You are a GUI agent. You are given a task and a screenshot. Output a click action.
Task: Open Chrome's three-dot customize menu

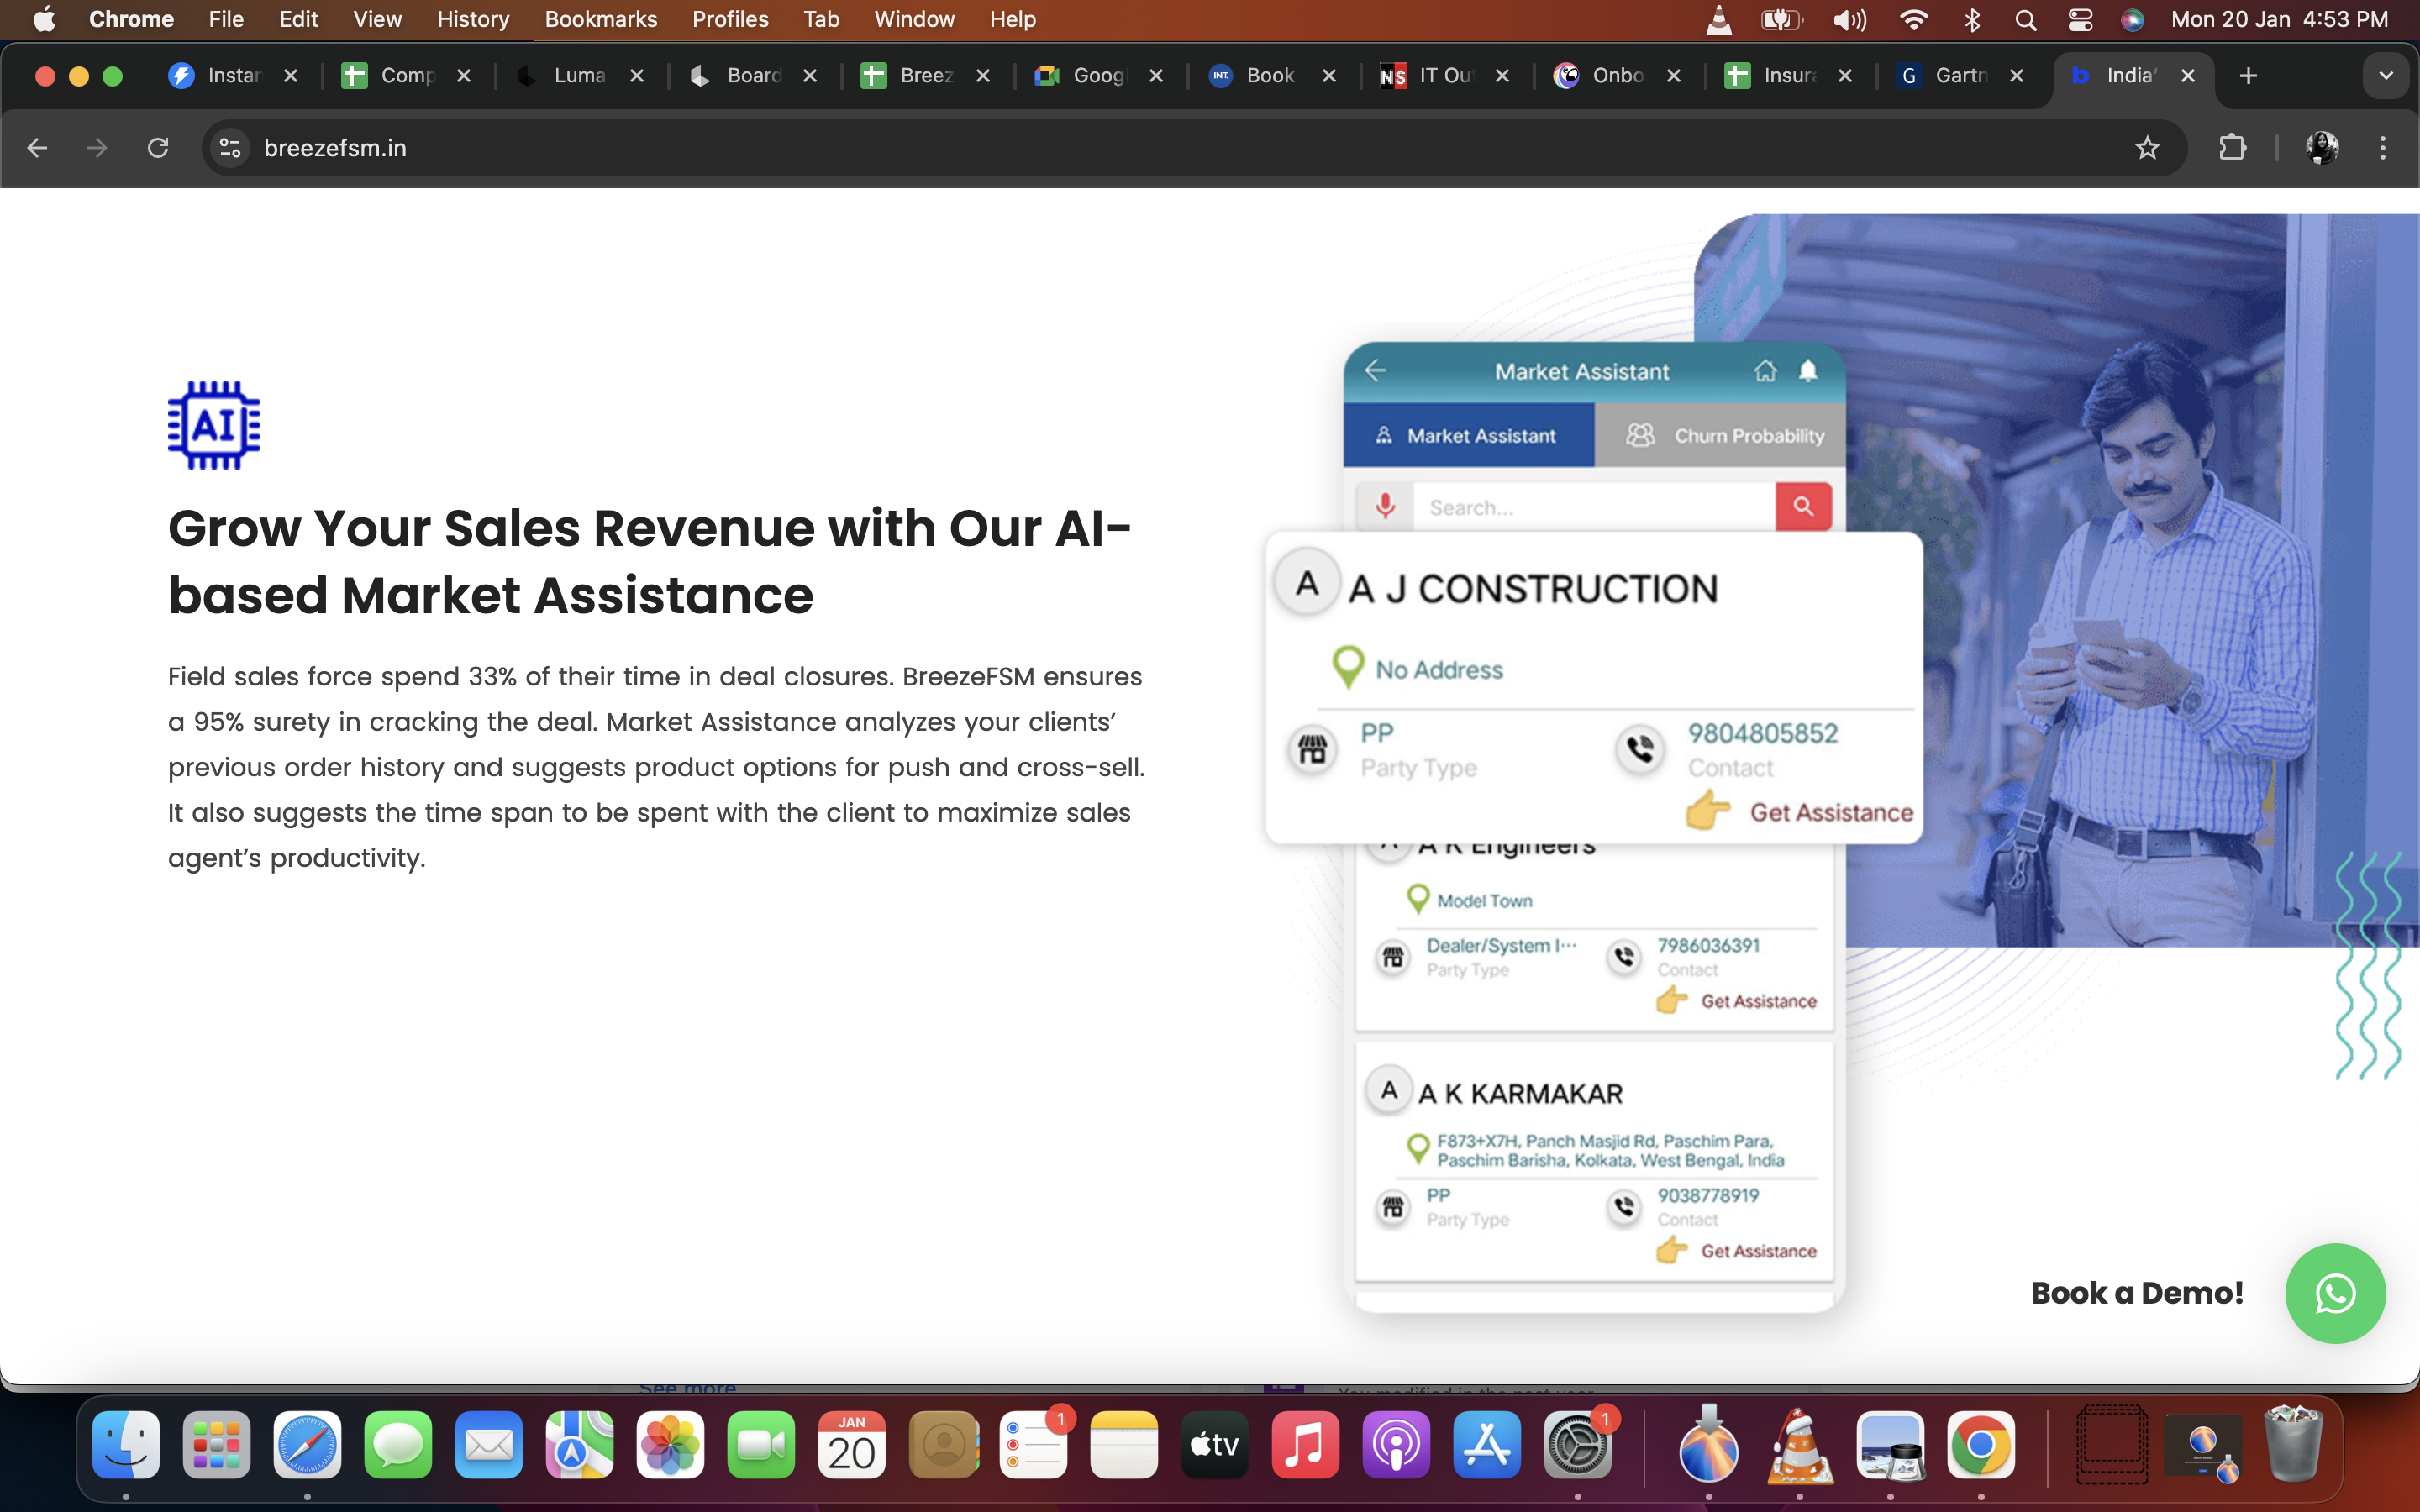pos(2383,147)
